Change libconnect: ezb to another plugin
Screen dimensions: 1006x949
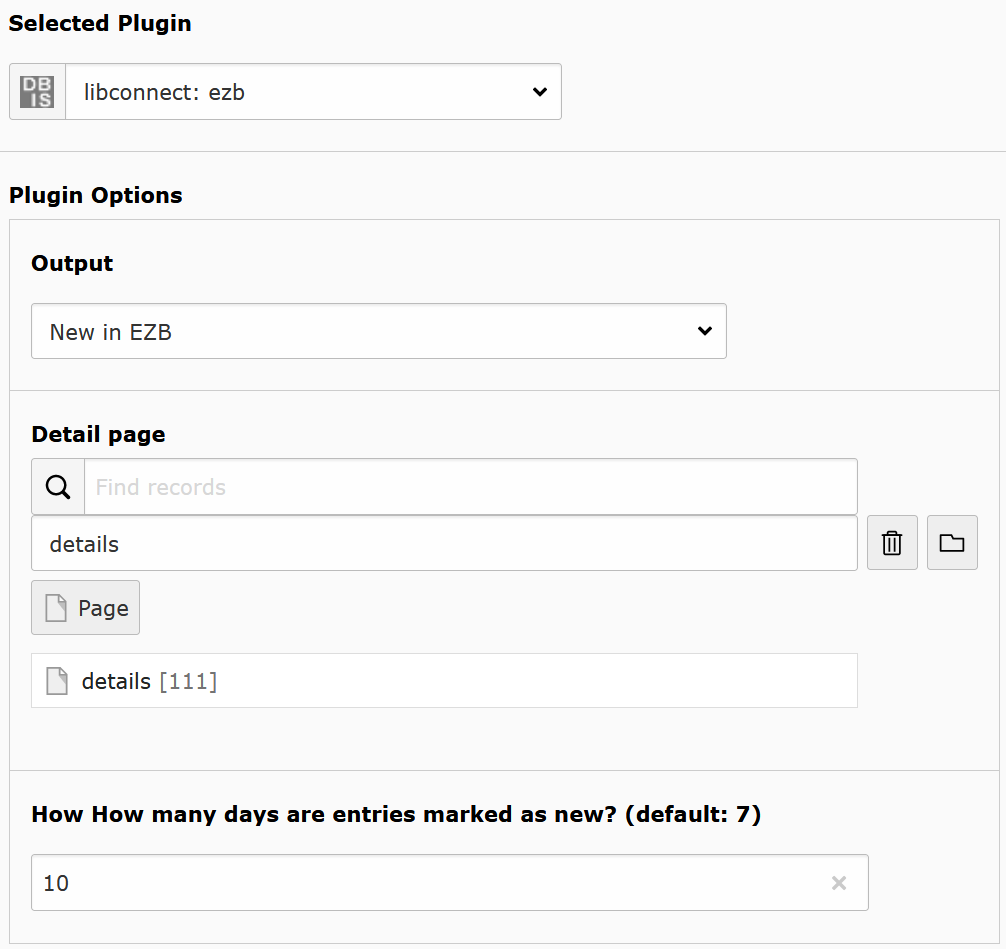(x=313, y=91)
